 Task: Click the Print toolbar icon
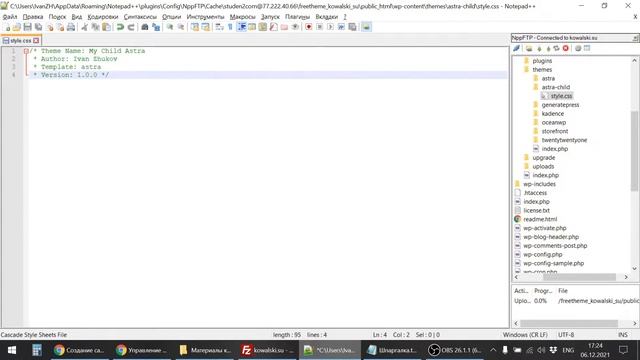point(71,27)
